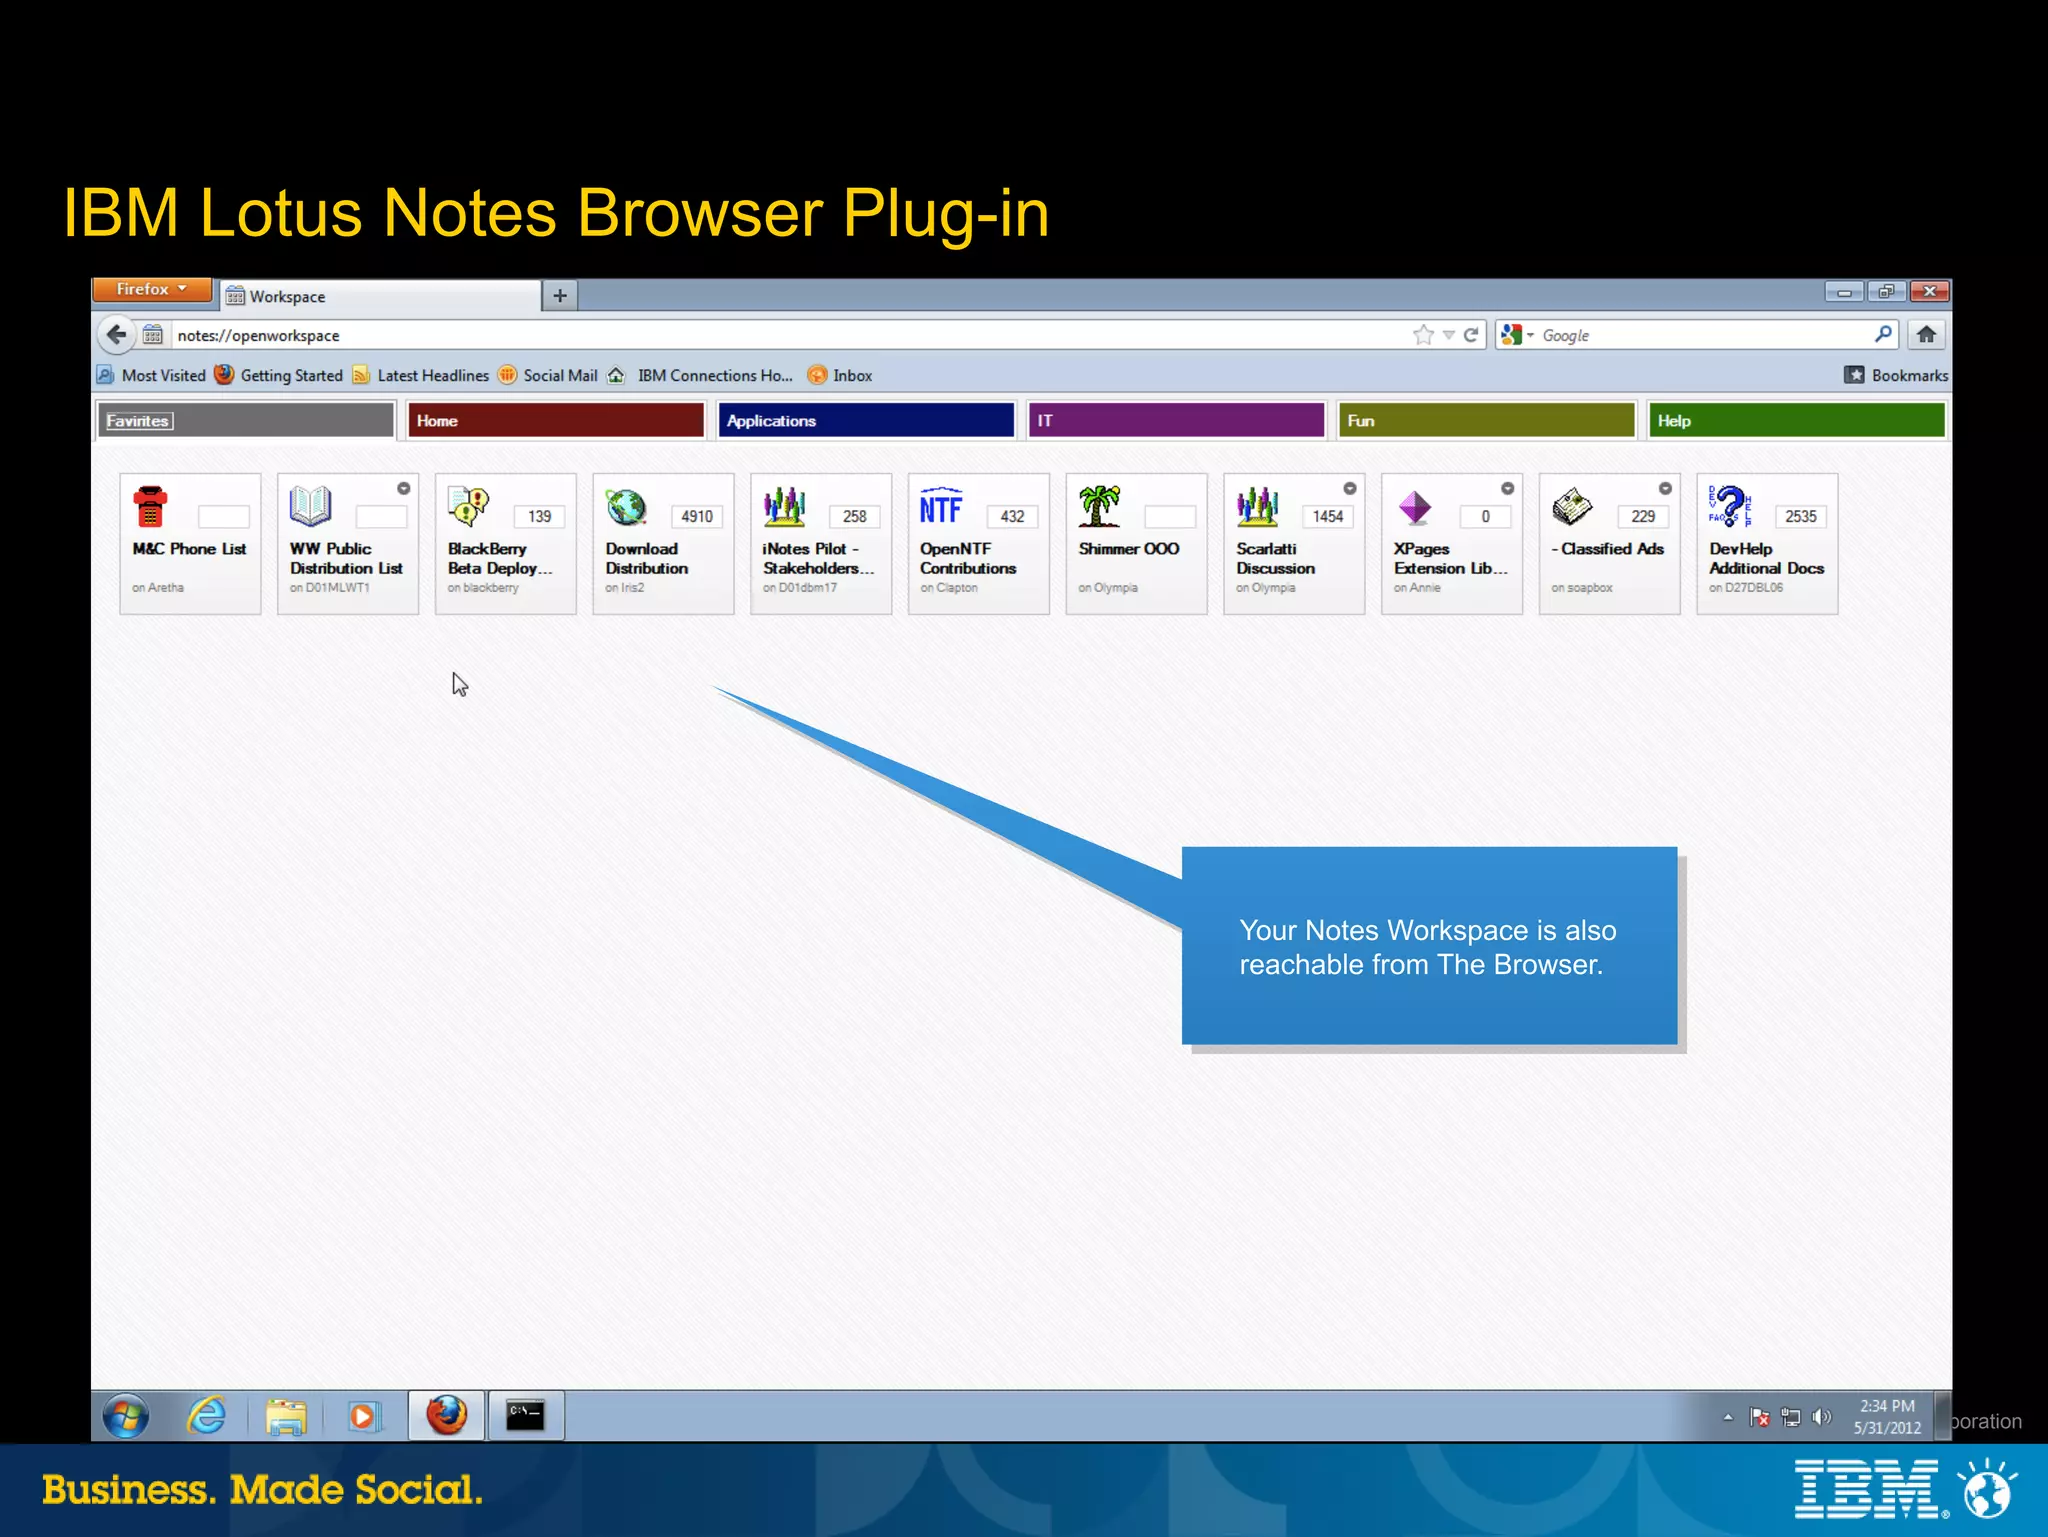Open DevHelp Additional Docs question mark icon
This screenshot has height=1537, width=2048.
[1730, 506]
